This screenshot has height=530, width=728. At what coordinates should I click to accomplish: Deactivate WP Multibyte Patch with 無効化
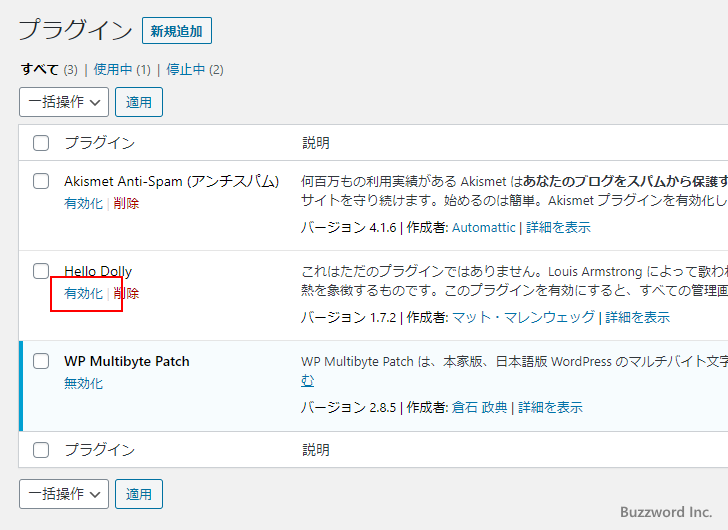(x=83, y=384)
